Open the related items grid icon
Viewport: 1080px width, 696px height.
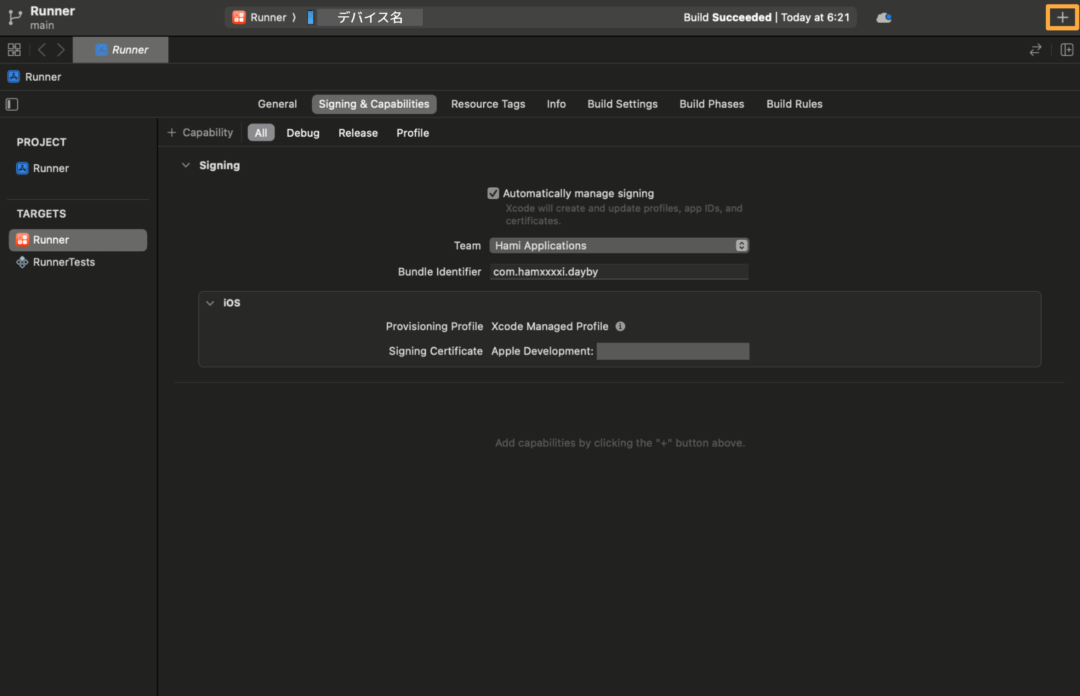pyautogui.click(x=14, y=50)
